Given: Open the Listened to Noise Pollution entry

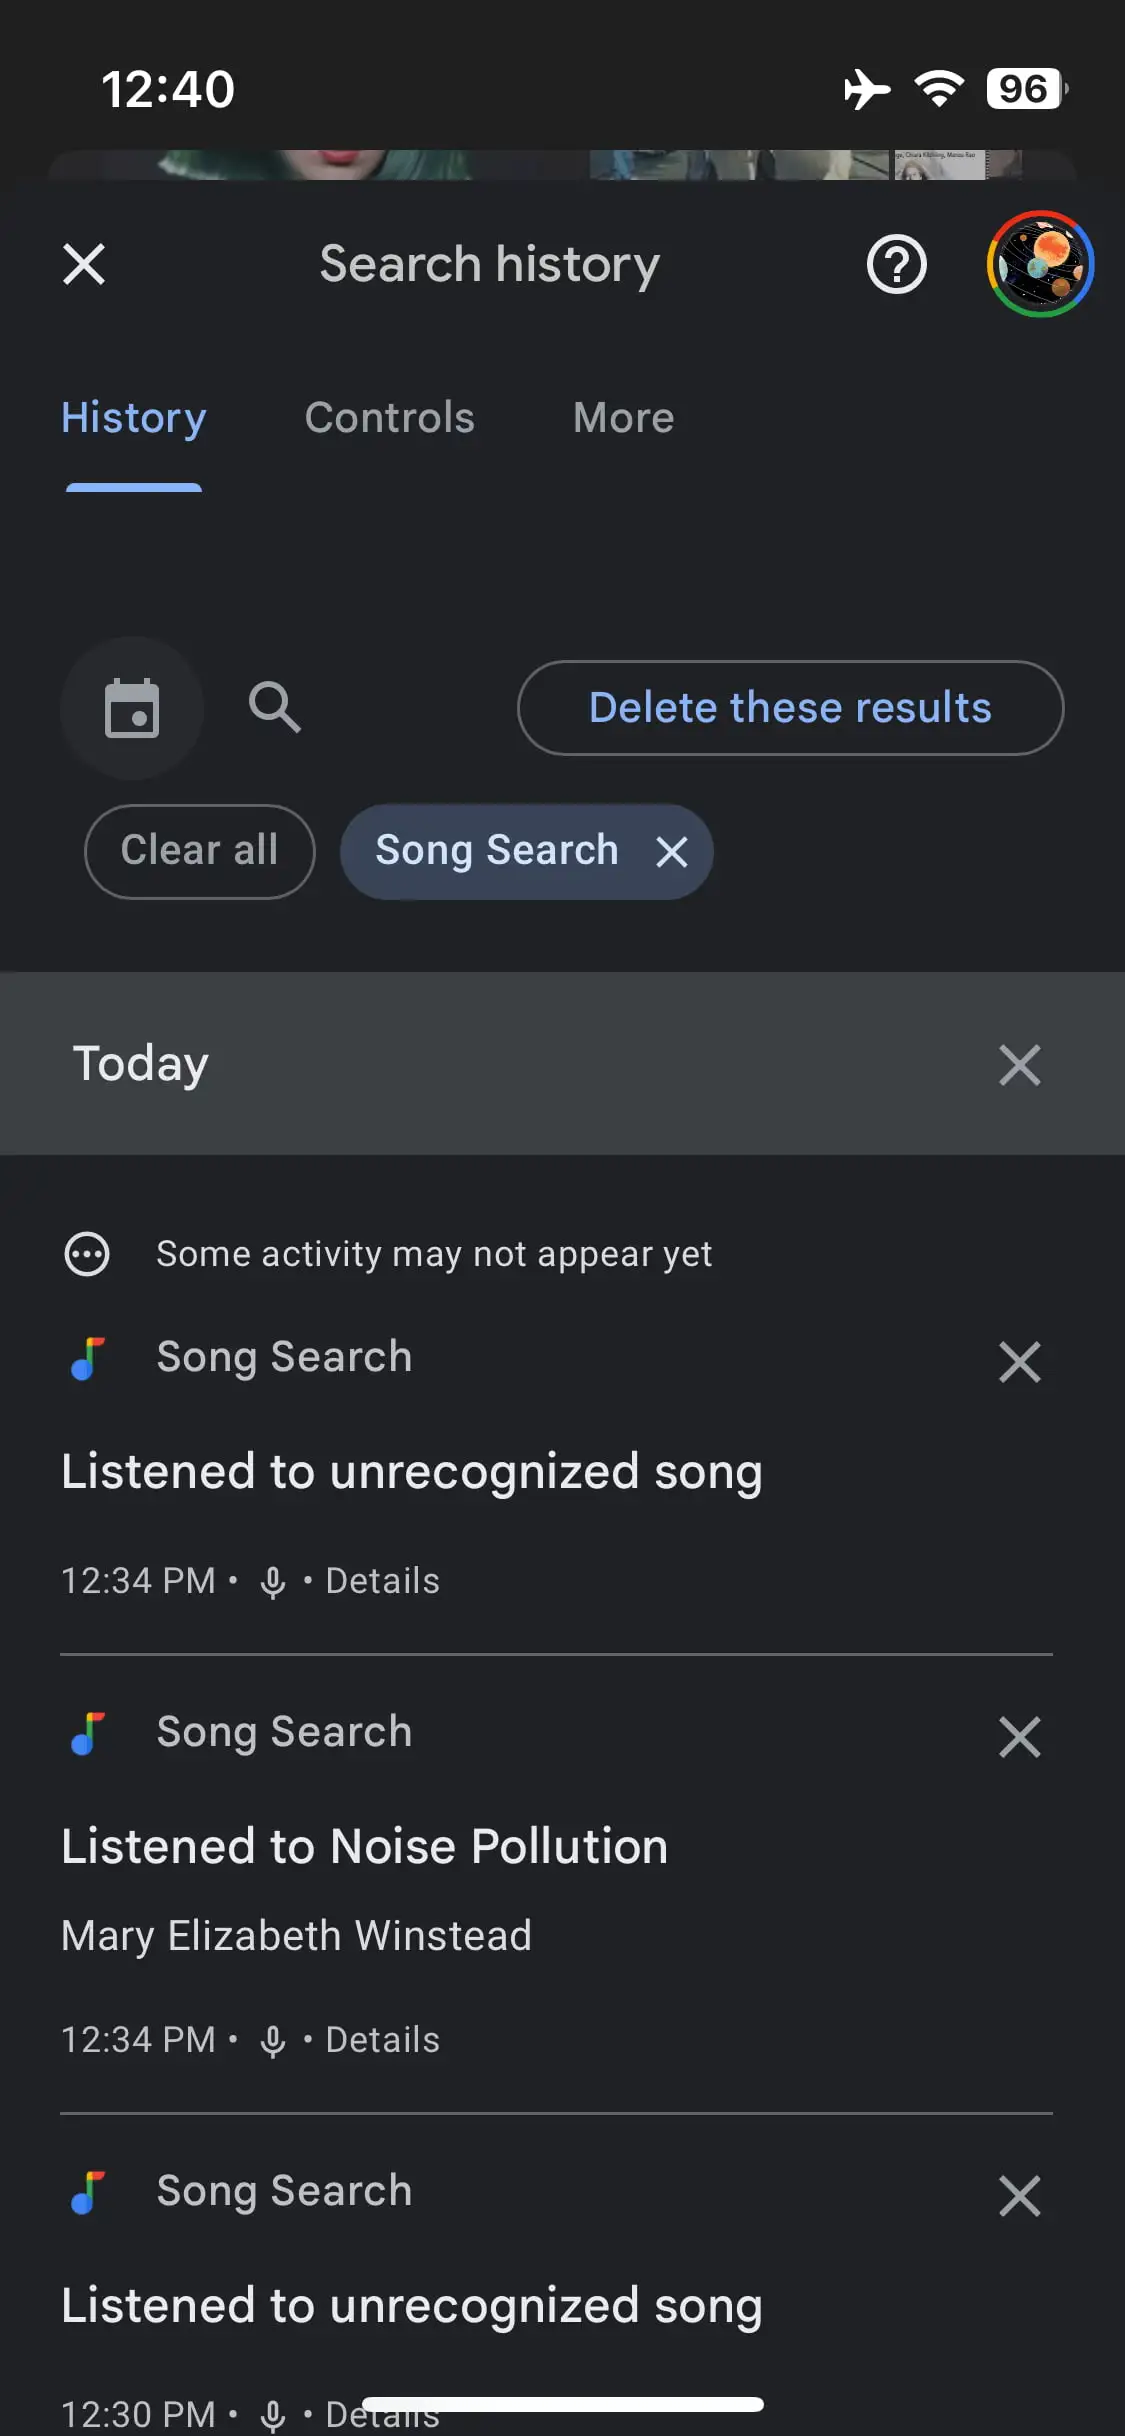Looking at the screenshot, I should coord(364,1846).
